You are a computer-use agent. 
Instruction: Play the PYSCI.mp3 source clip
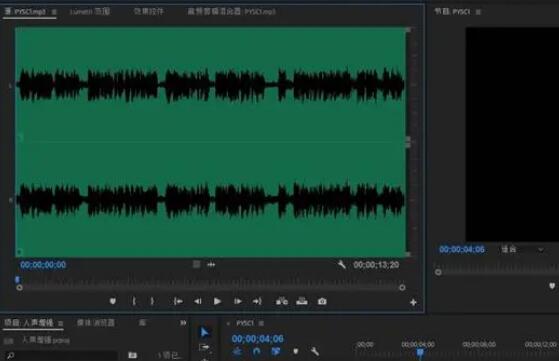[x=217, y=301]
